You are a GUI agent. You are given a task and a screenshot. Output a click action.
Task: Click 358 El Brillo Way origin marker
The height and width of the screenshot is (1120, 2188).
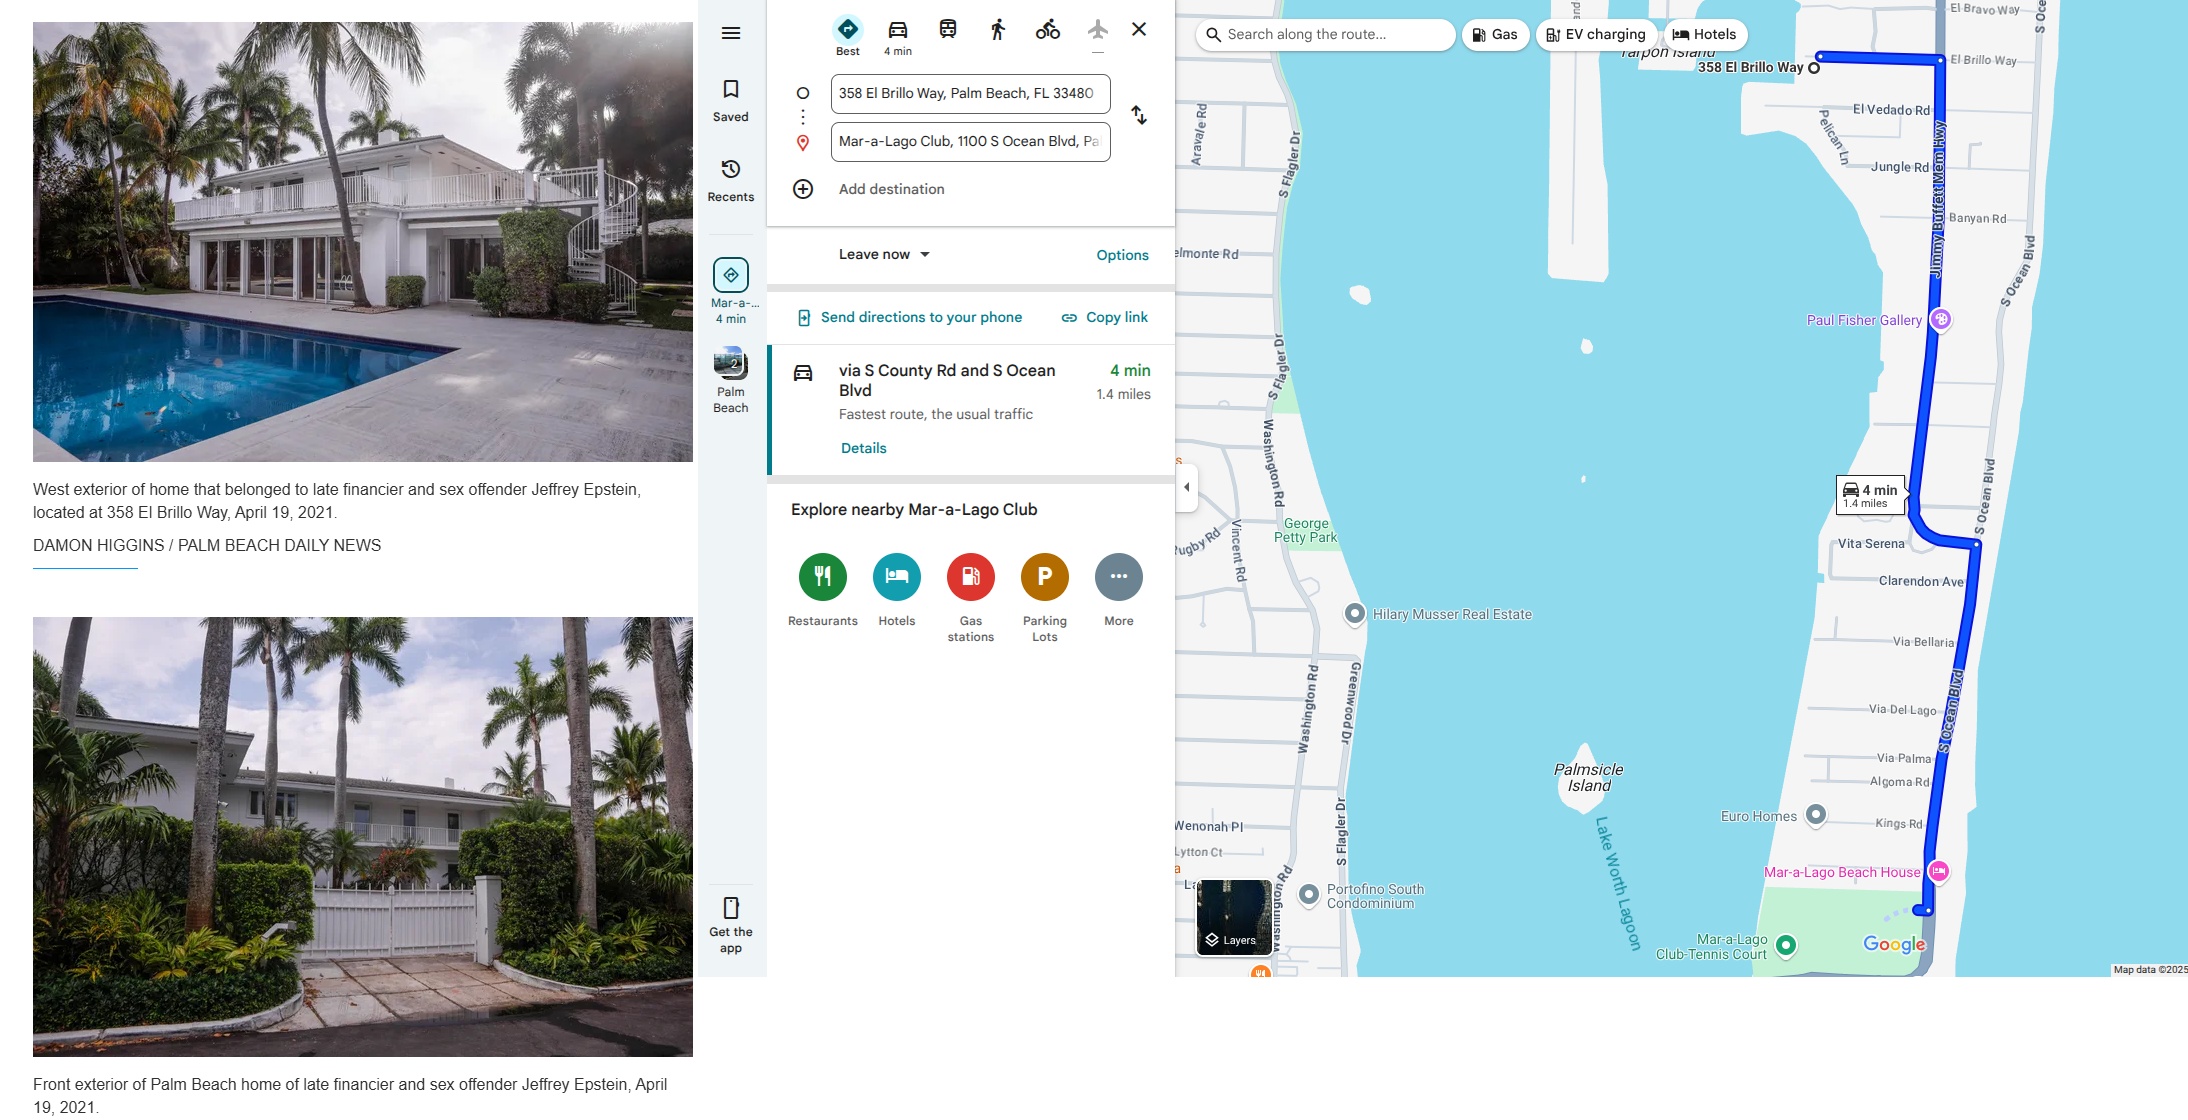pyautogui.click(x=1814, y=68)
